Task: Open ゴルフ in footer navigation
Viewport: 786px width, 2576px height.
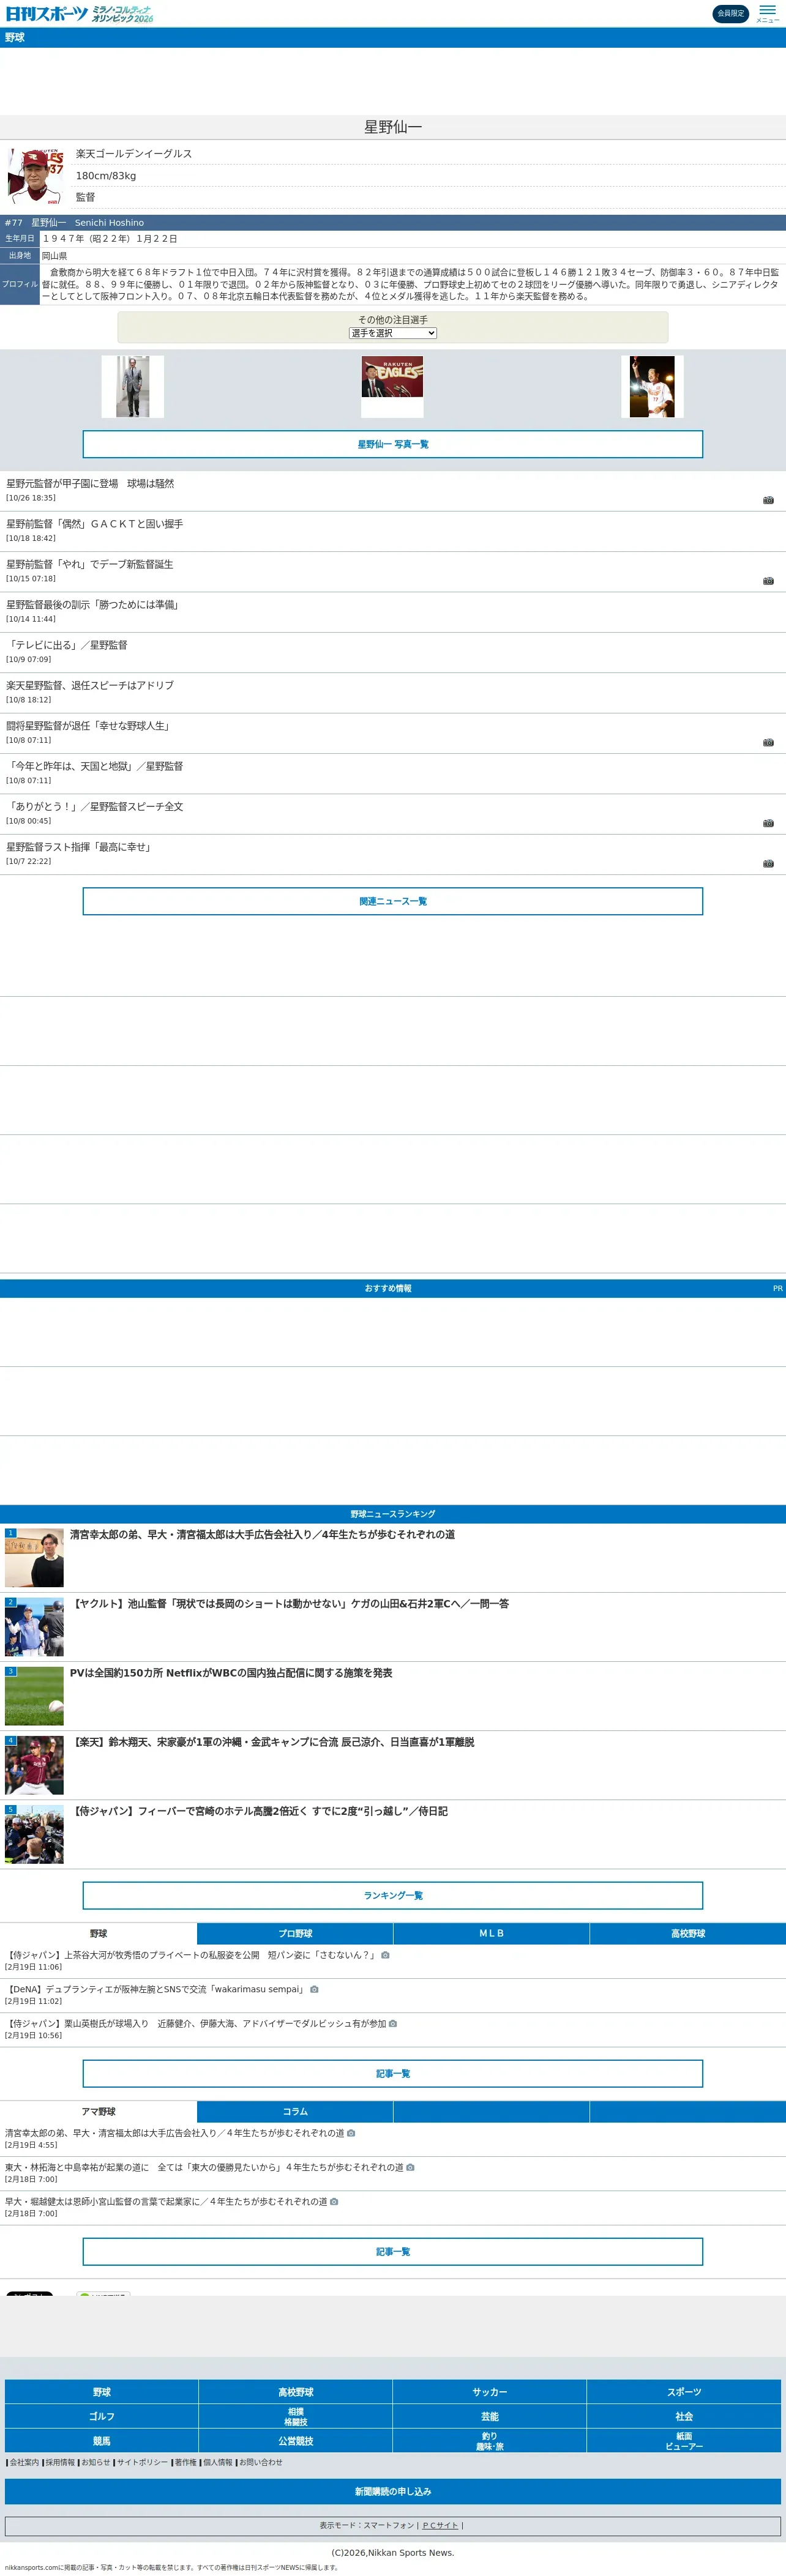Action: (102, 2416)
